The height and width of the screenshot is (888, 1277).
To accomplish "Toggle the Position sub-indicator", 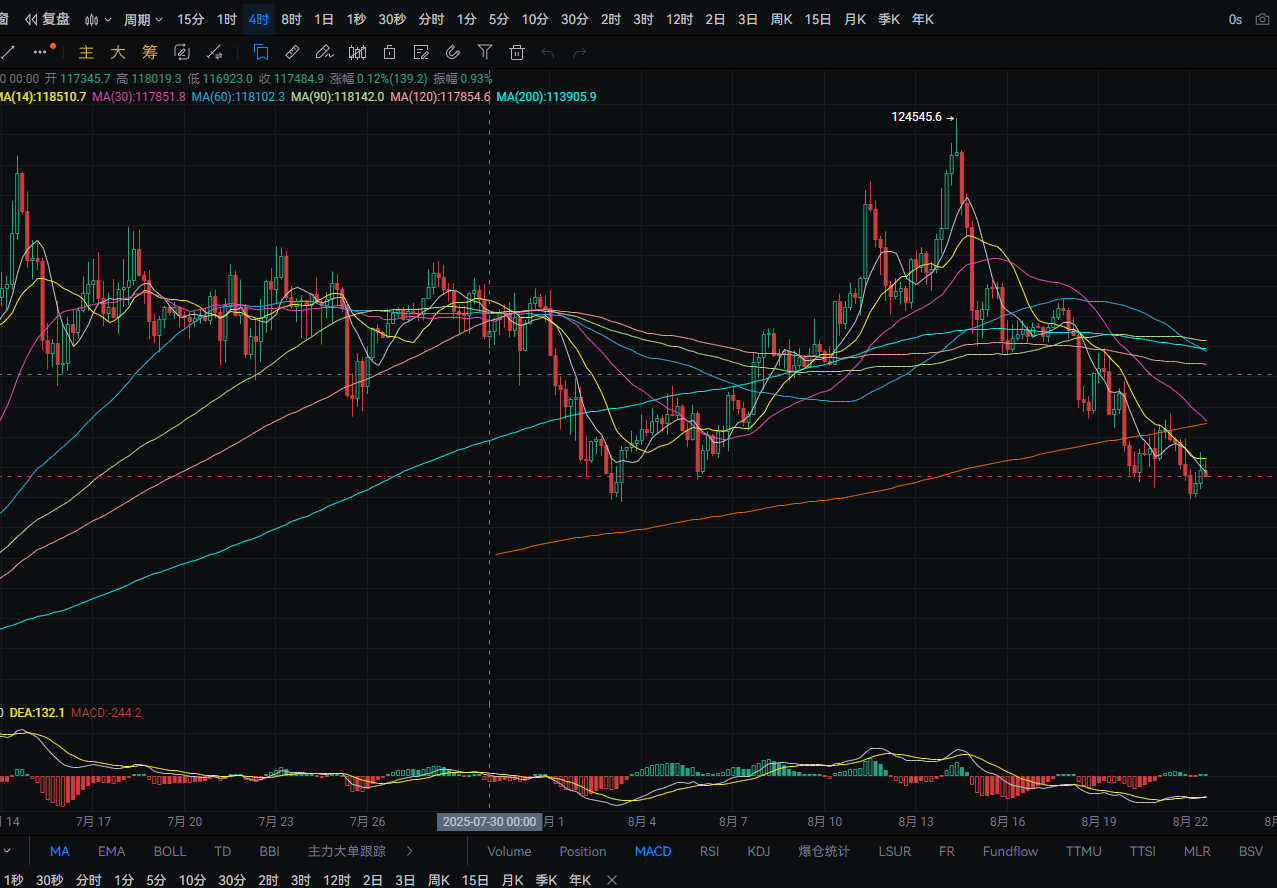I will (583, 851).
